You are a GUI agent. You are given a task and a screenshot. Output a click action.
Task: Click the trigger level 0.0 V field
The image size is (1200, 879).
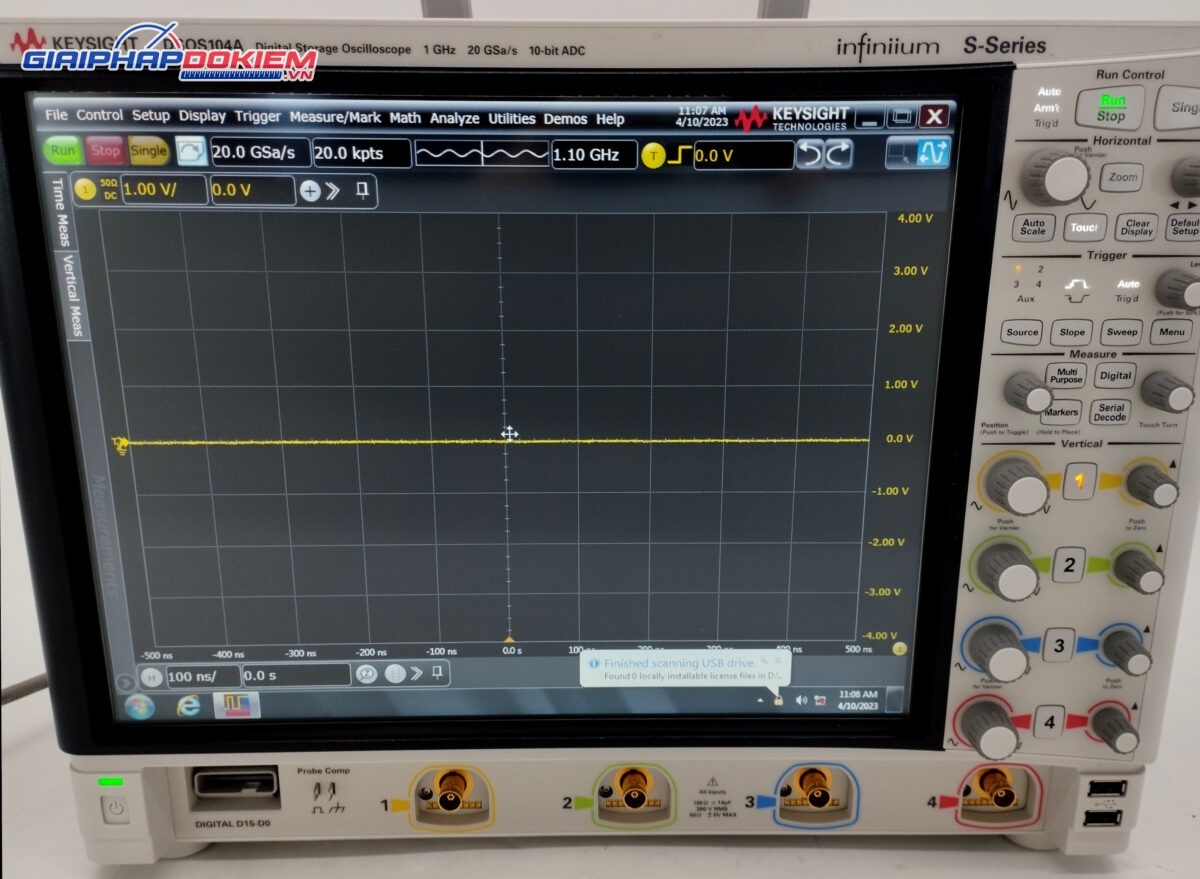(743, 156)
